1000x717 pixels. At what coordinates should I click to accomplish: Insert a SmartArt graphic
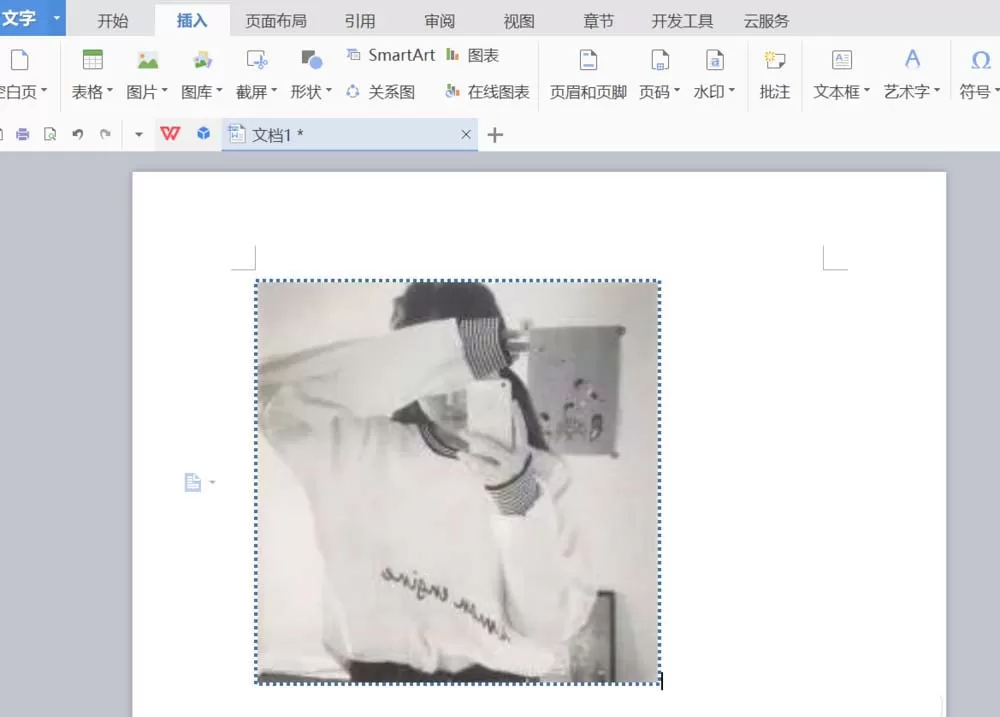tap(390, 55)
